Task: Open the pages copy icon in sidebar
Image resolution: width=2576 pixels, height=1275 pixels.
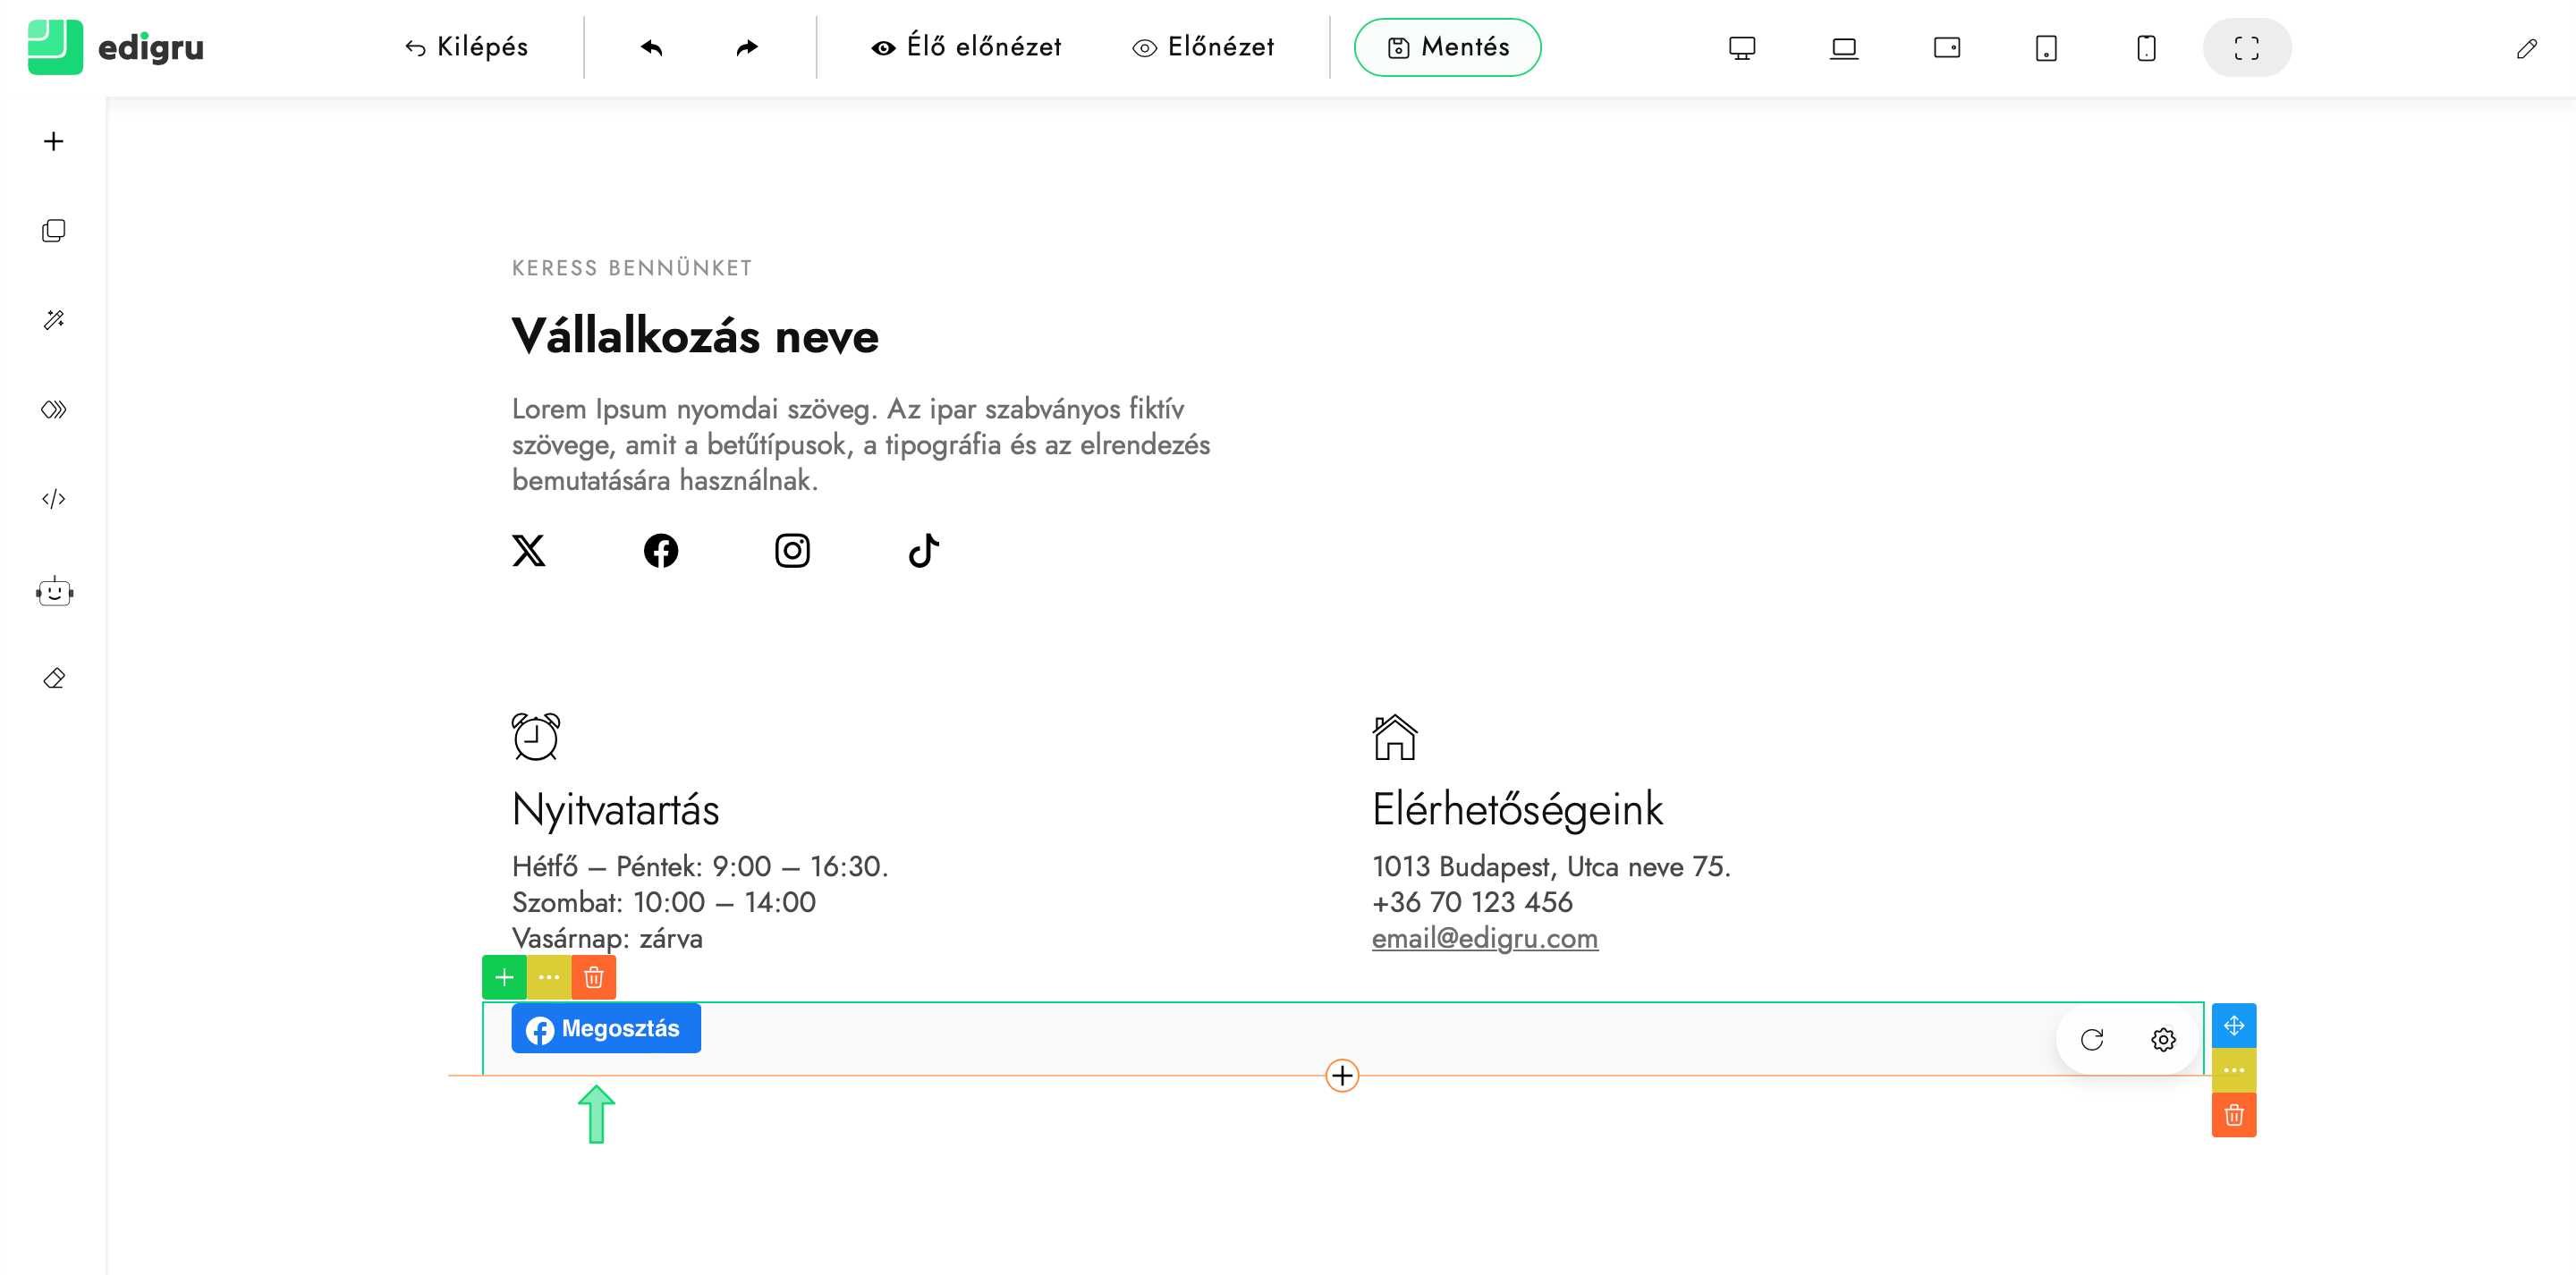Action: click(x=54, y=231)
